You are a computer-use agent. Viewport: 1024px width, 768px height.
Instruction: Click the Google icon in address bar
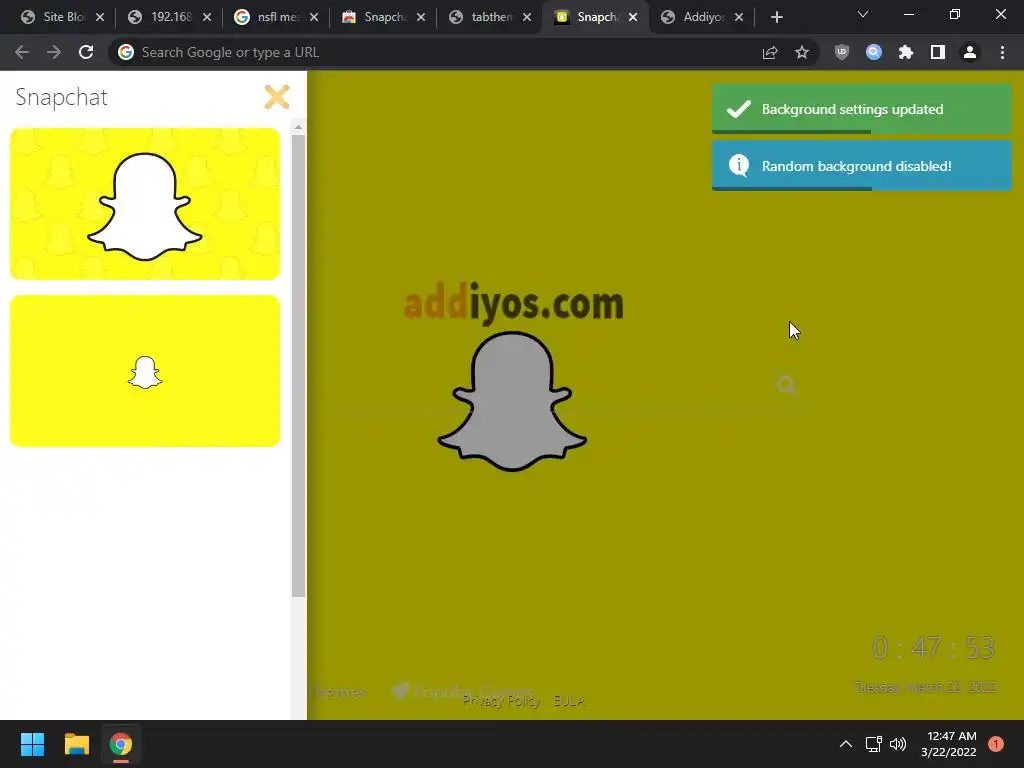coord(126,52)
